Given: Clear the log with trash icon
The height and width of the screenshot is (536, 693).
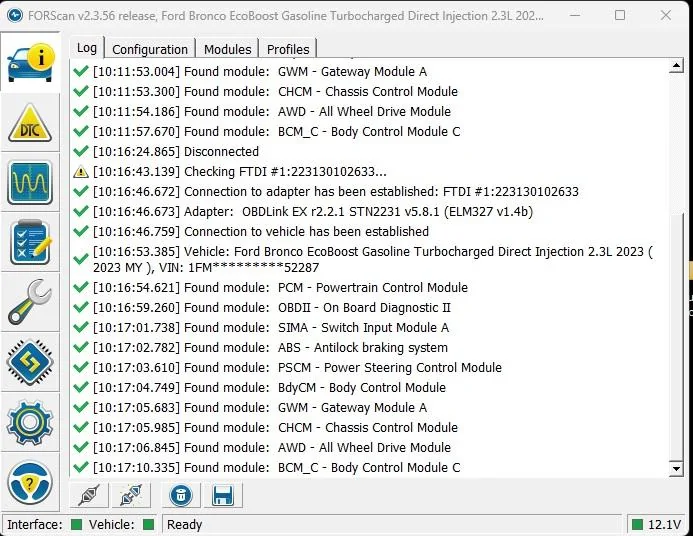Looking at the screenshot, I should [181, 495].
